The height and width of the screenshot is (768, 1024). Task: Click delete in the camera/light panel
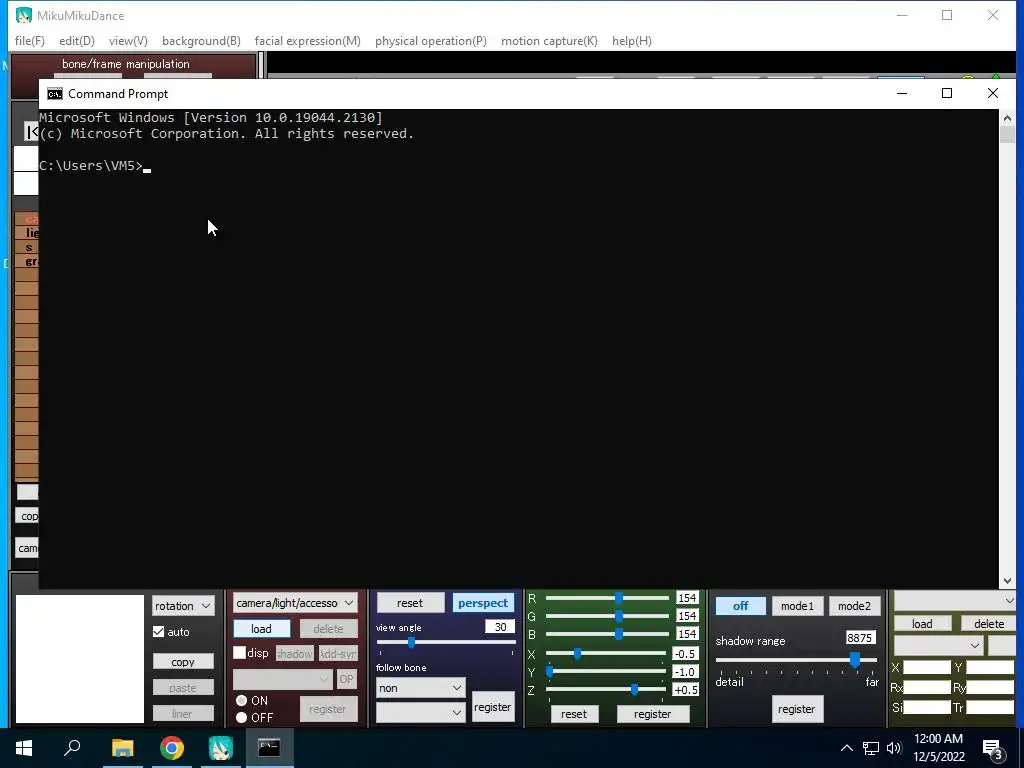(328, 628)
